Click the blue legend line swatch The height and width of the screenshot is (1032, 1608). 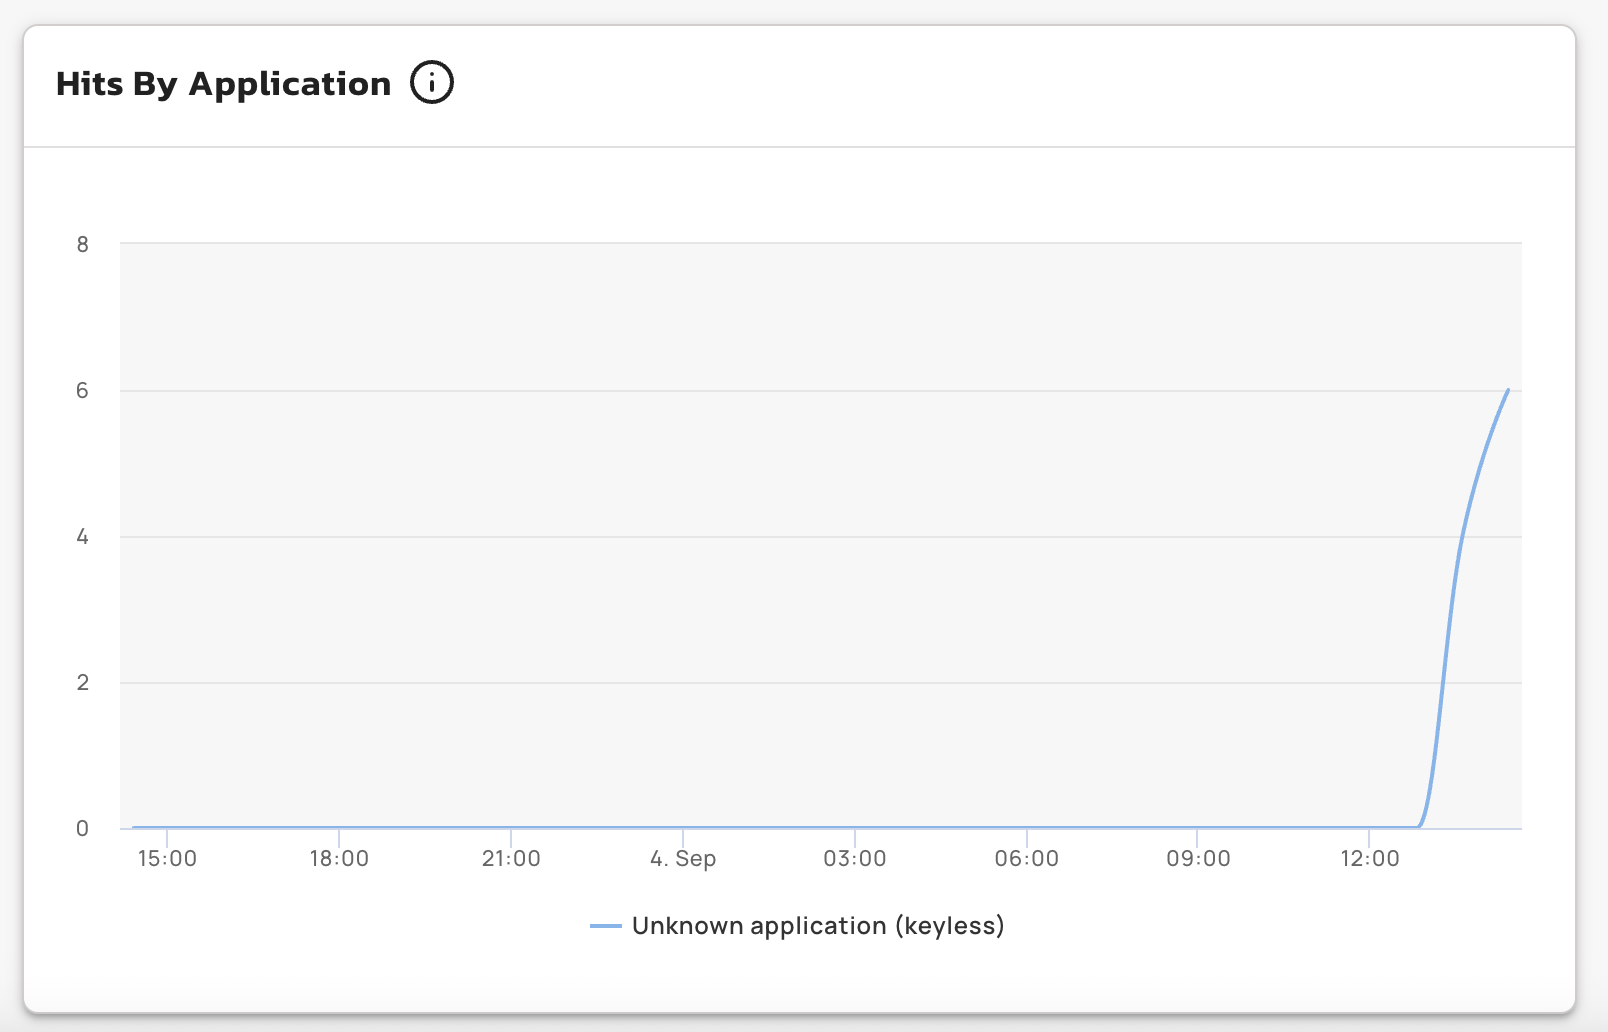coord(606,927)
